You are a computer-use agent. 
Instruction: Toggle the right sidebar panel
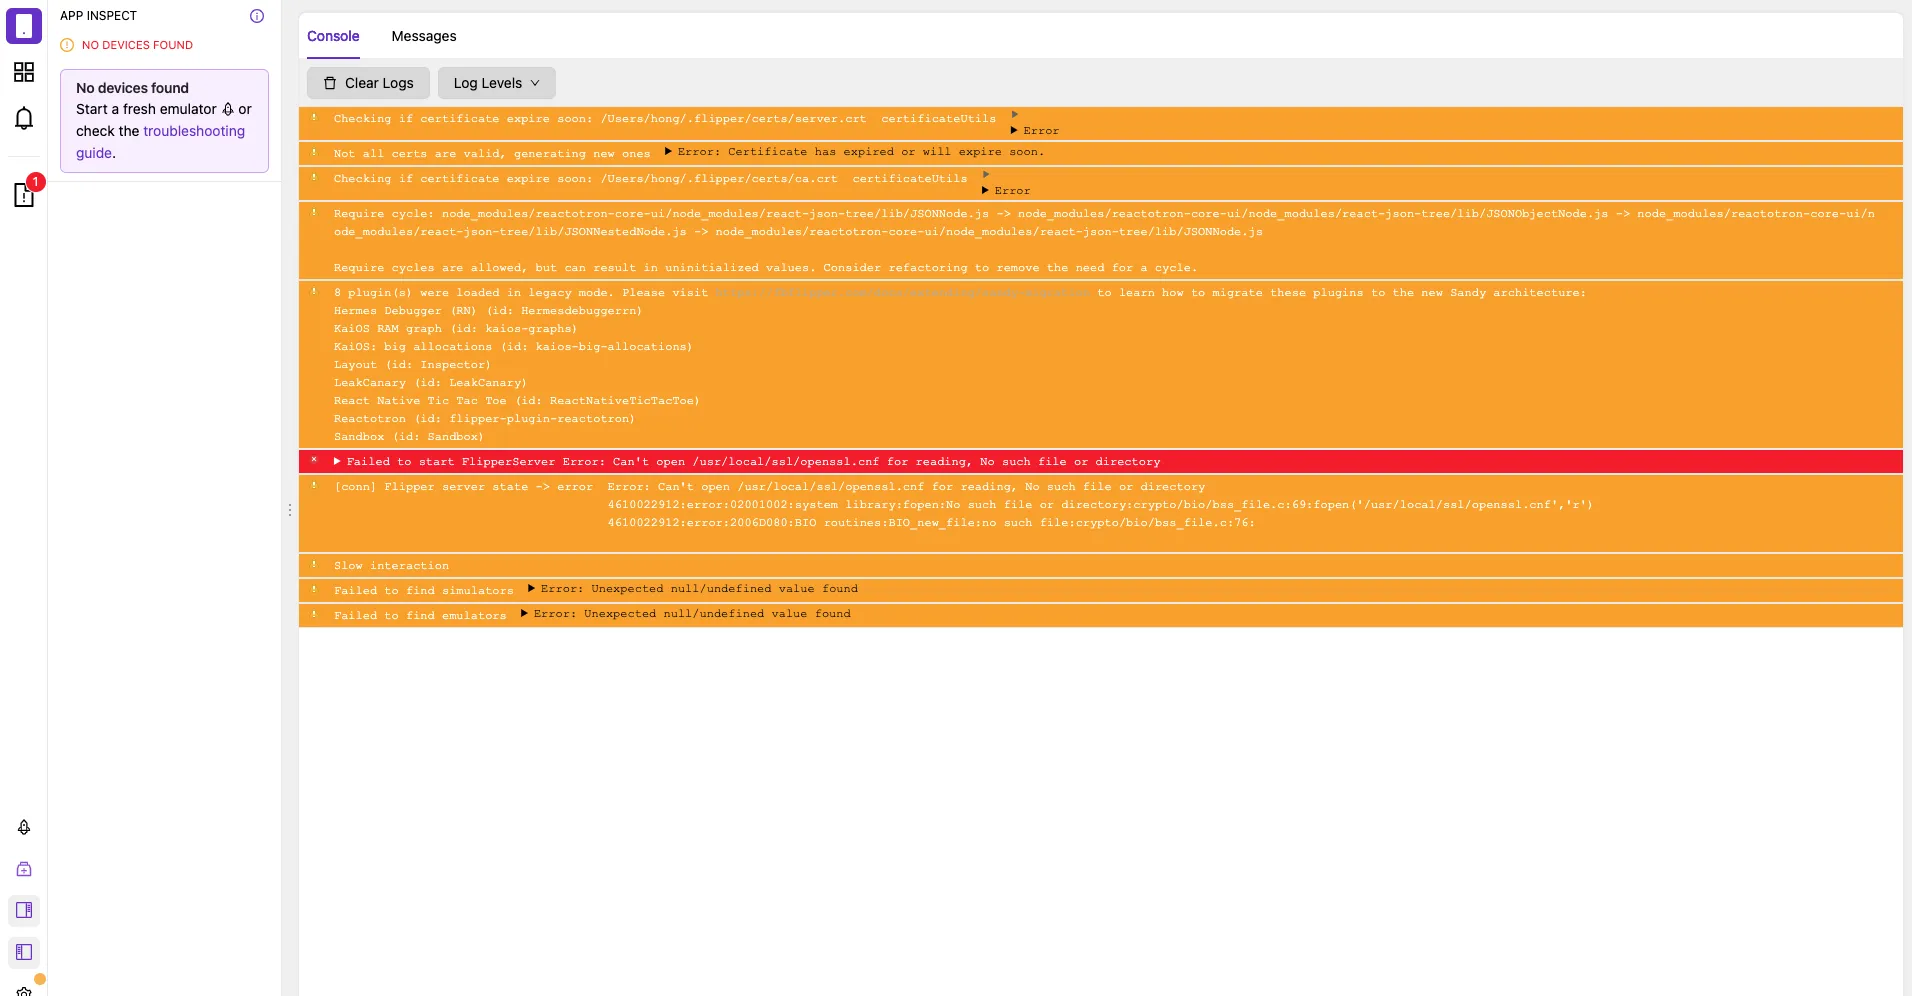[24, 910]
